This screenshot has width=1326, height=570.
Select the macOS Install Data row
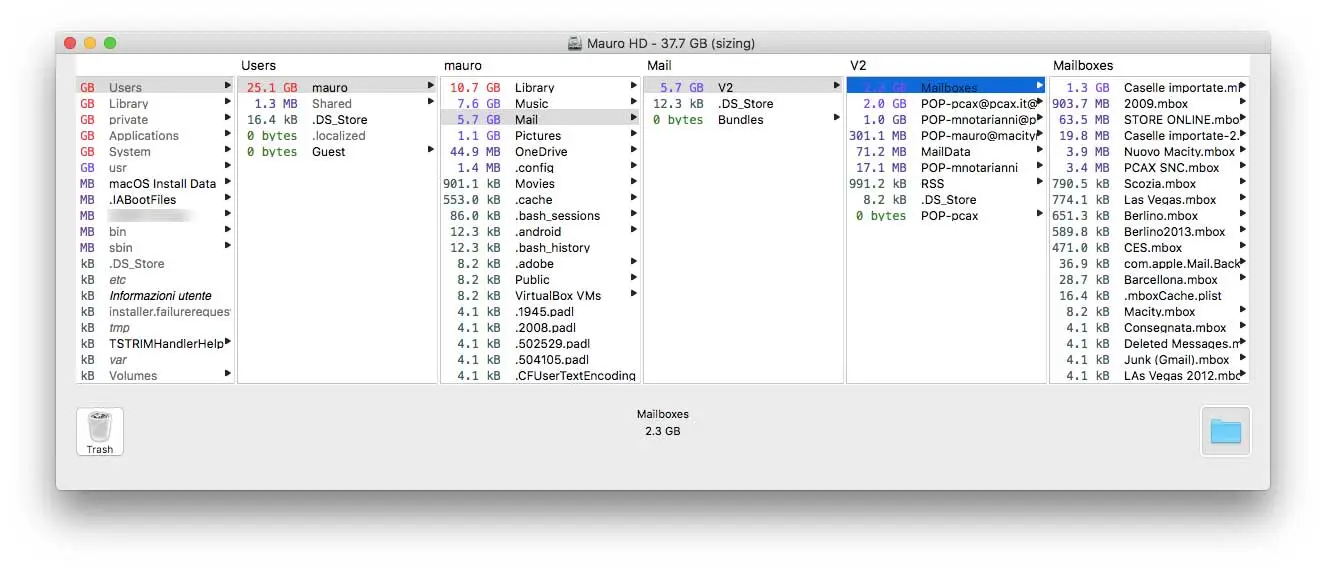[x=155, y=184]
